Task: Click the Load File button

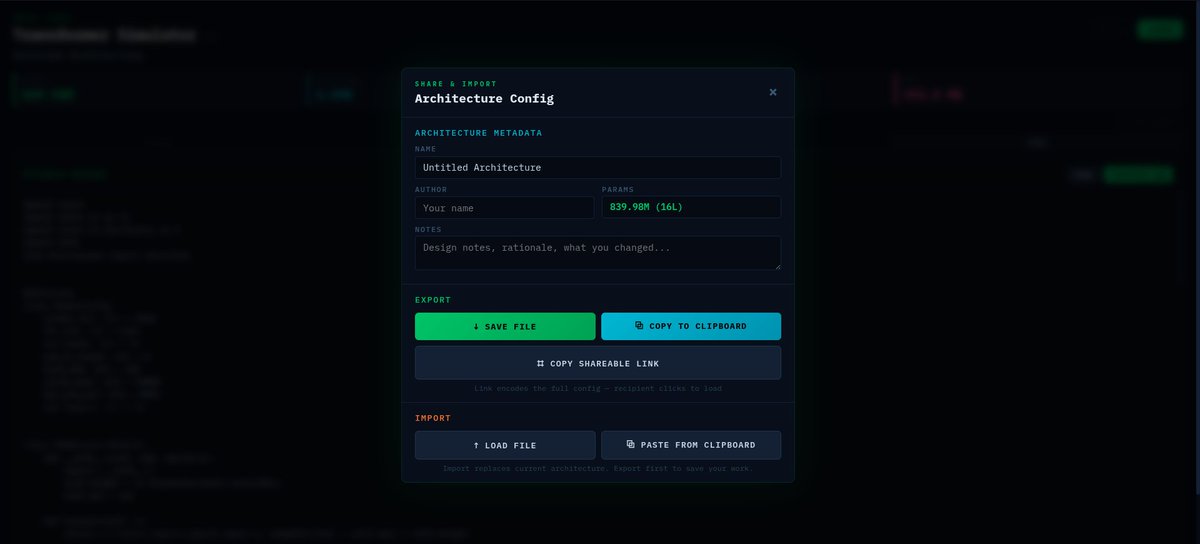Action: click(505, 445)
